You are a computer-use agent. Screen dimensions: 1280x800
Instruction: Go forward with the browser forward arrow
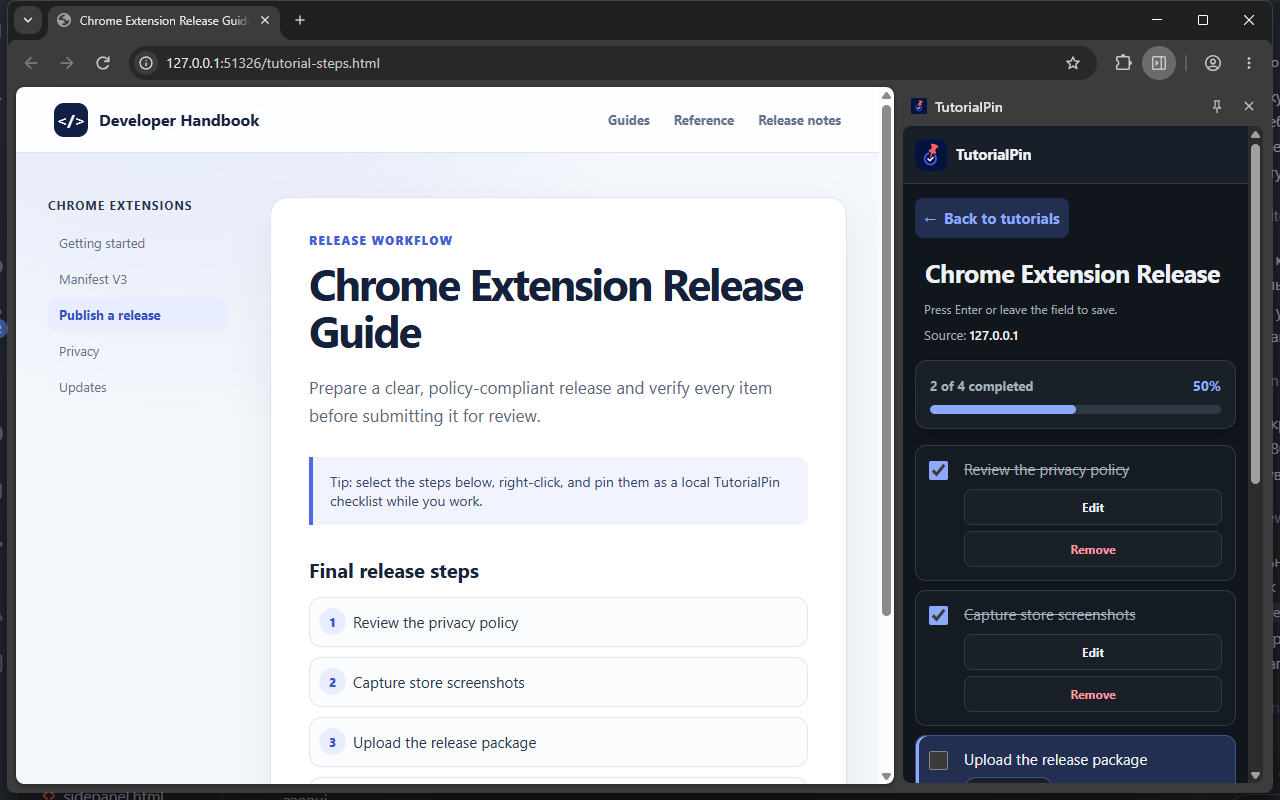66,63
